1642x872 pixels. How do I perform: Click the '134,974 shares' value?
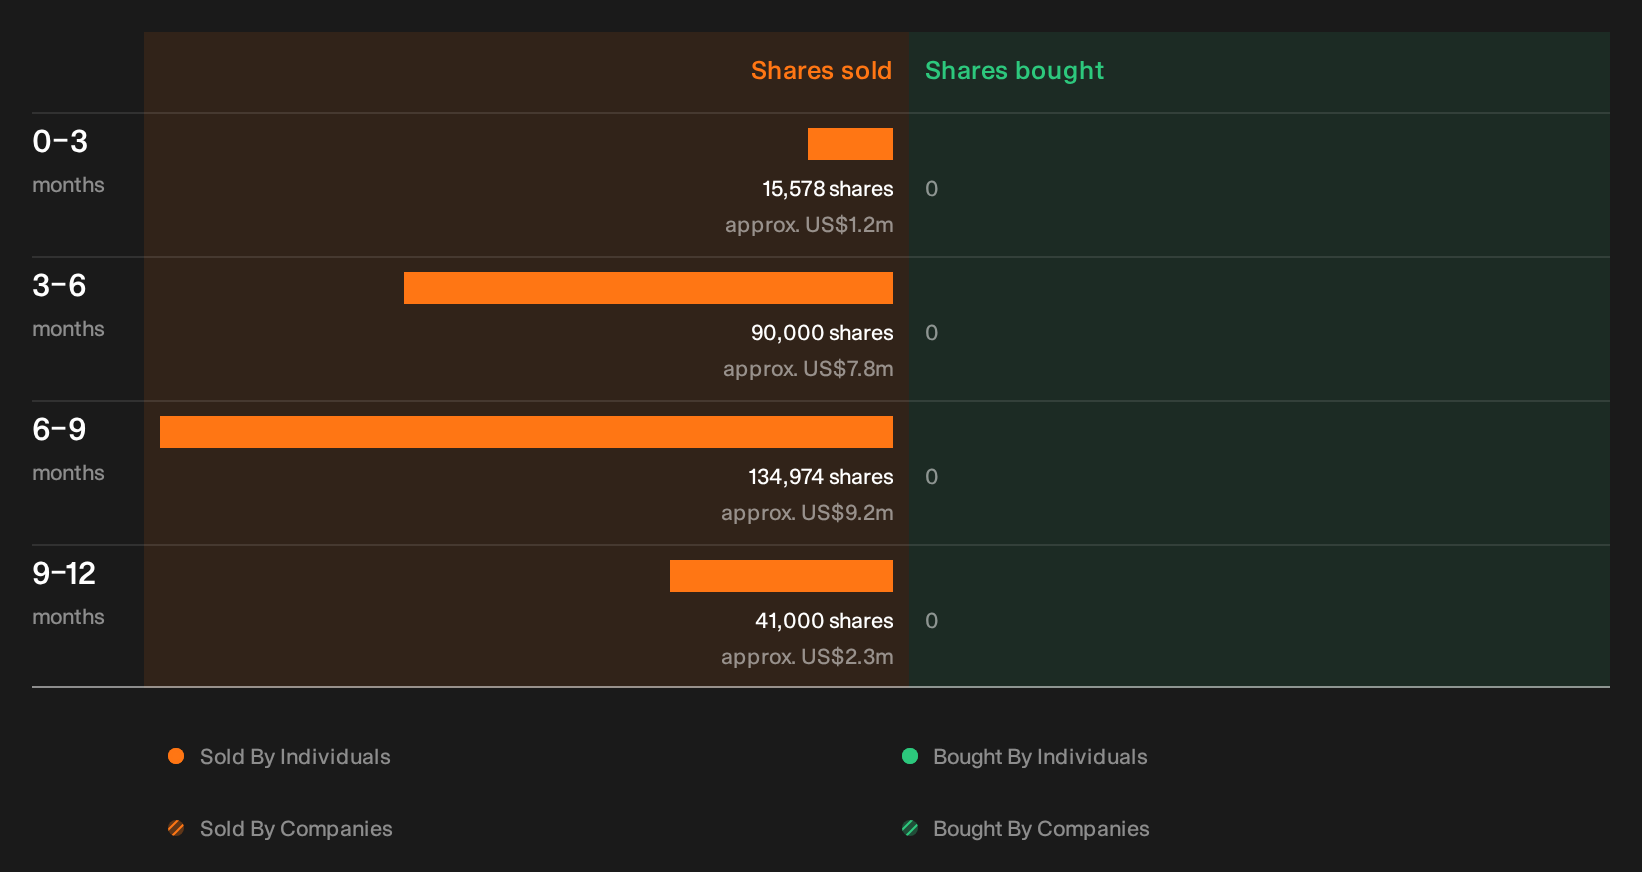click(x=821, y=477)
